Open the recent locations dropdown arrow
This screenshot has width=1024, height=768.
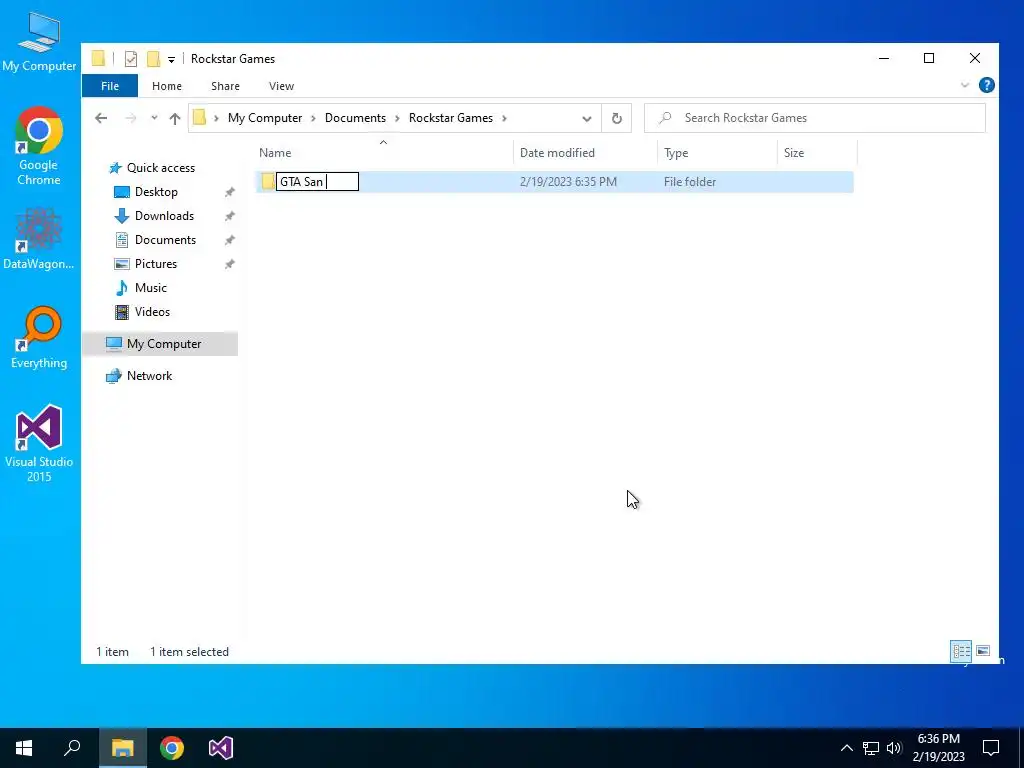click(154, 118)
